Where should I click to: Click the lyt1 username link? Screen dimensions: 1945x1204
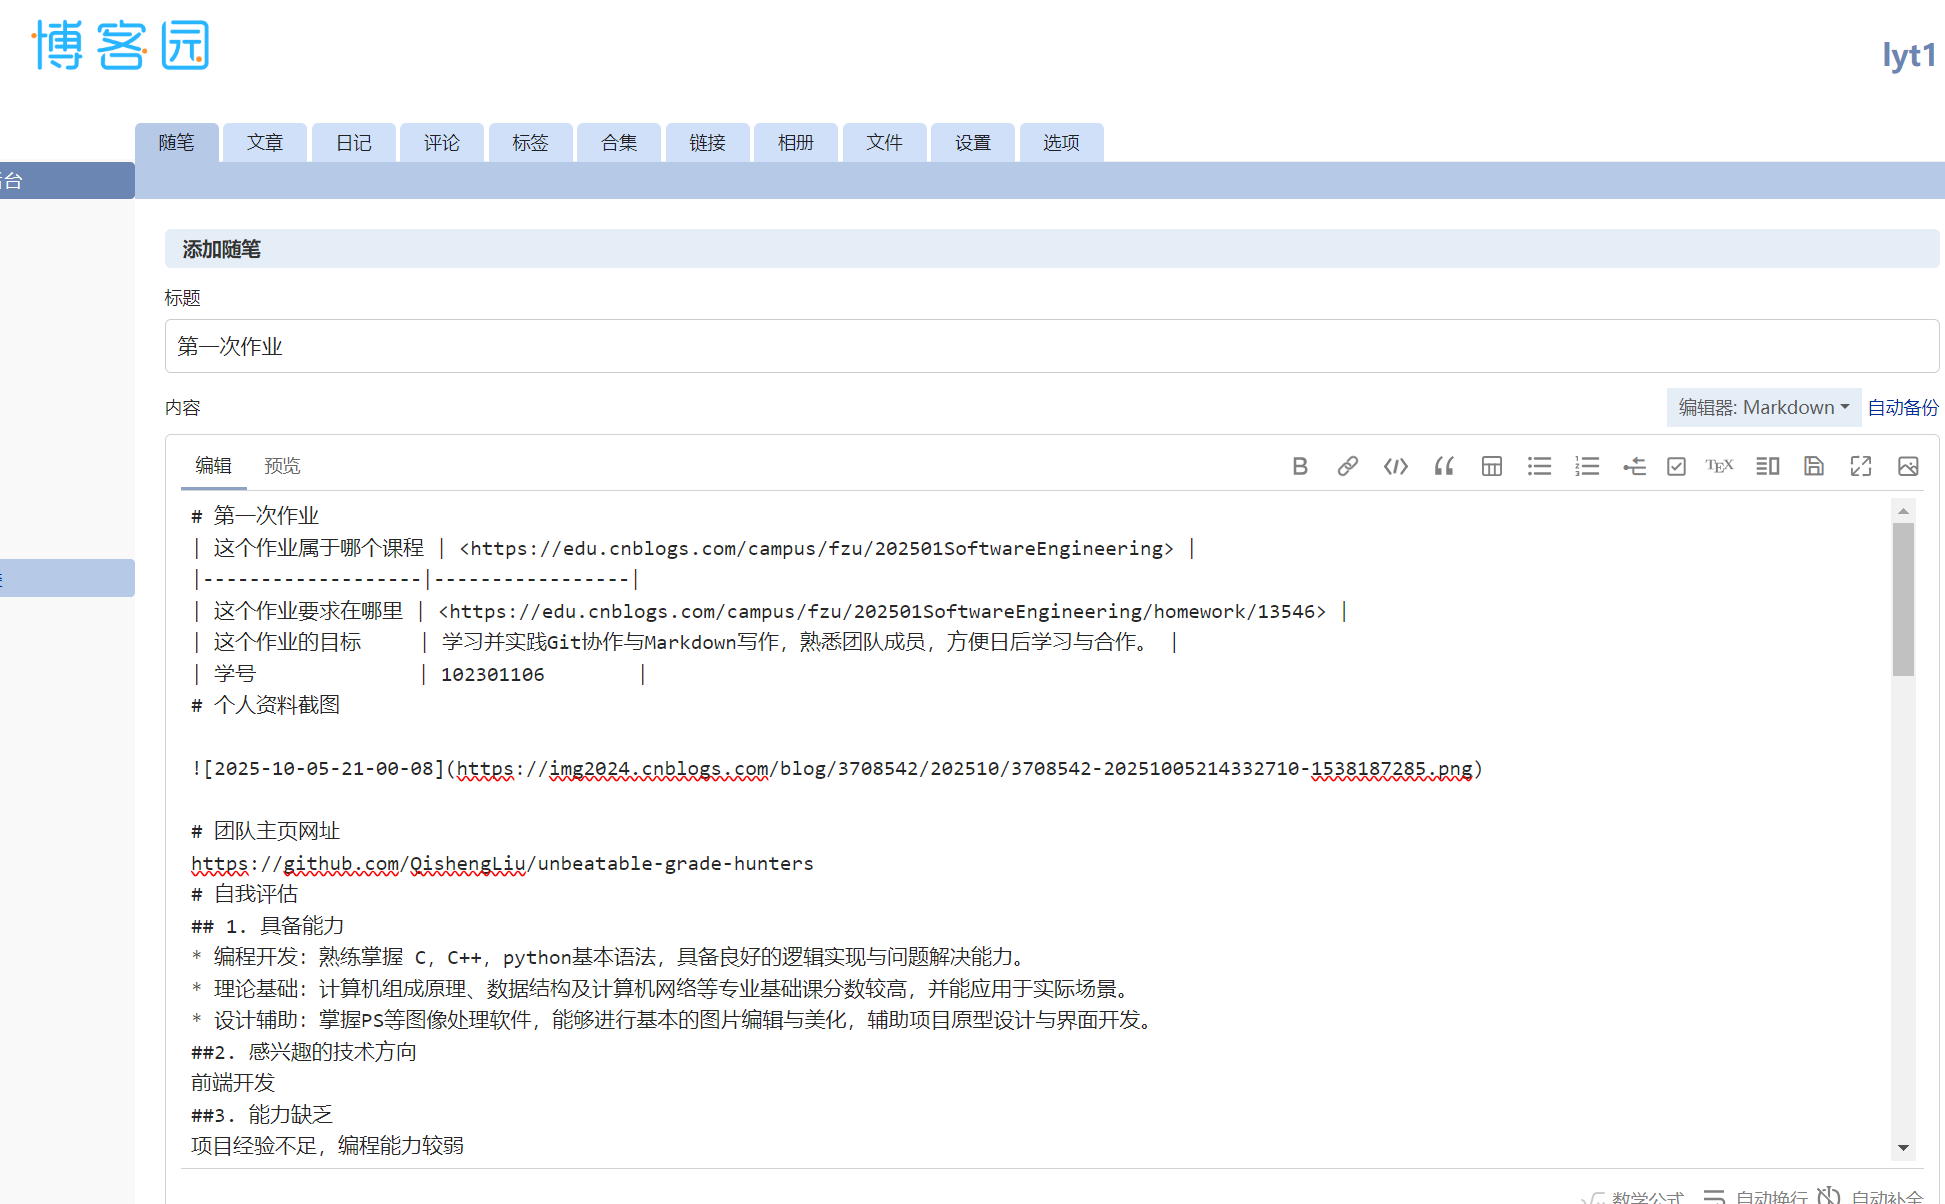click(1908, 55)
